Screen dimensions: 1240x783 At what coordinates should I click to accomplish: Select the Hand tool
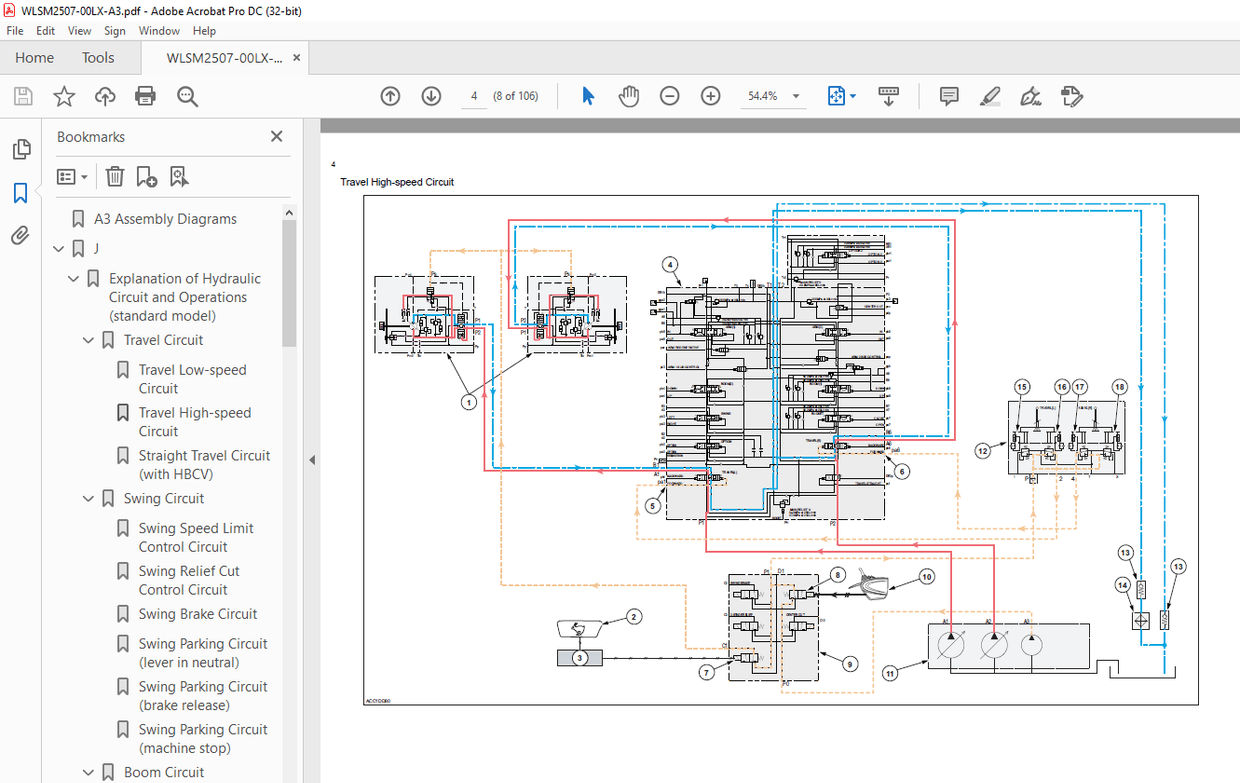click(x=628, y=95)
